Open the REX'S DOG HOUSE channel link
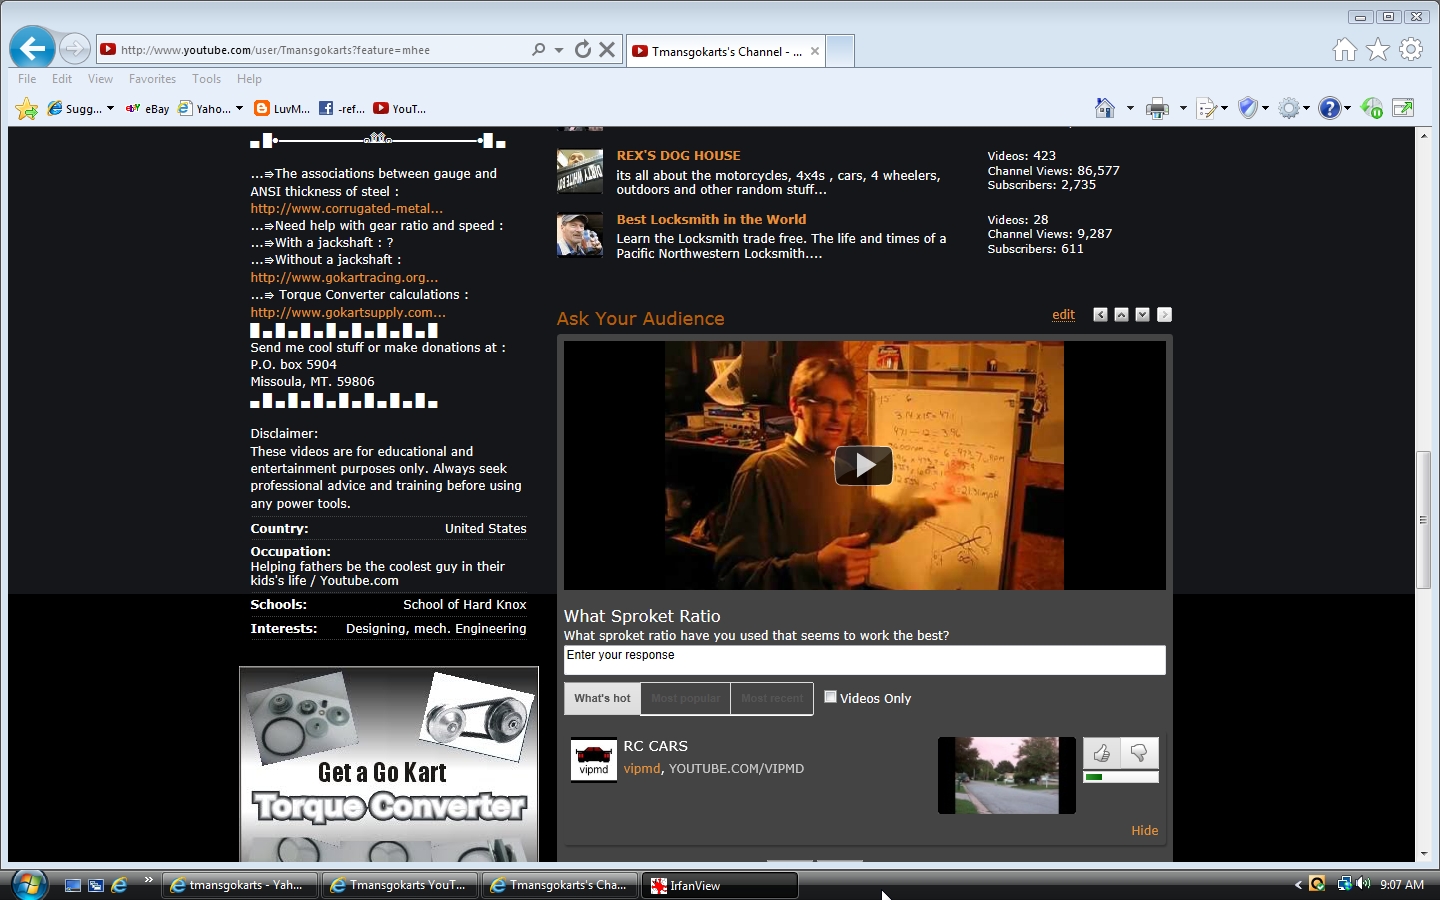1440x900 pixels. click(x=678, y=156)
